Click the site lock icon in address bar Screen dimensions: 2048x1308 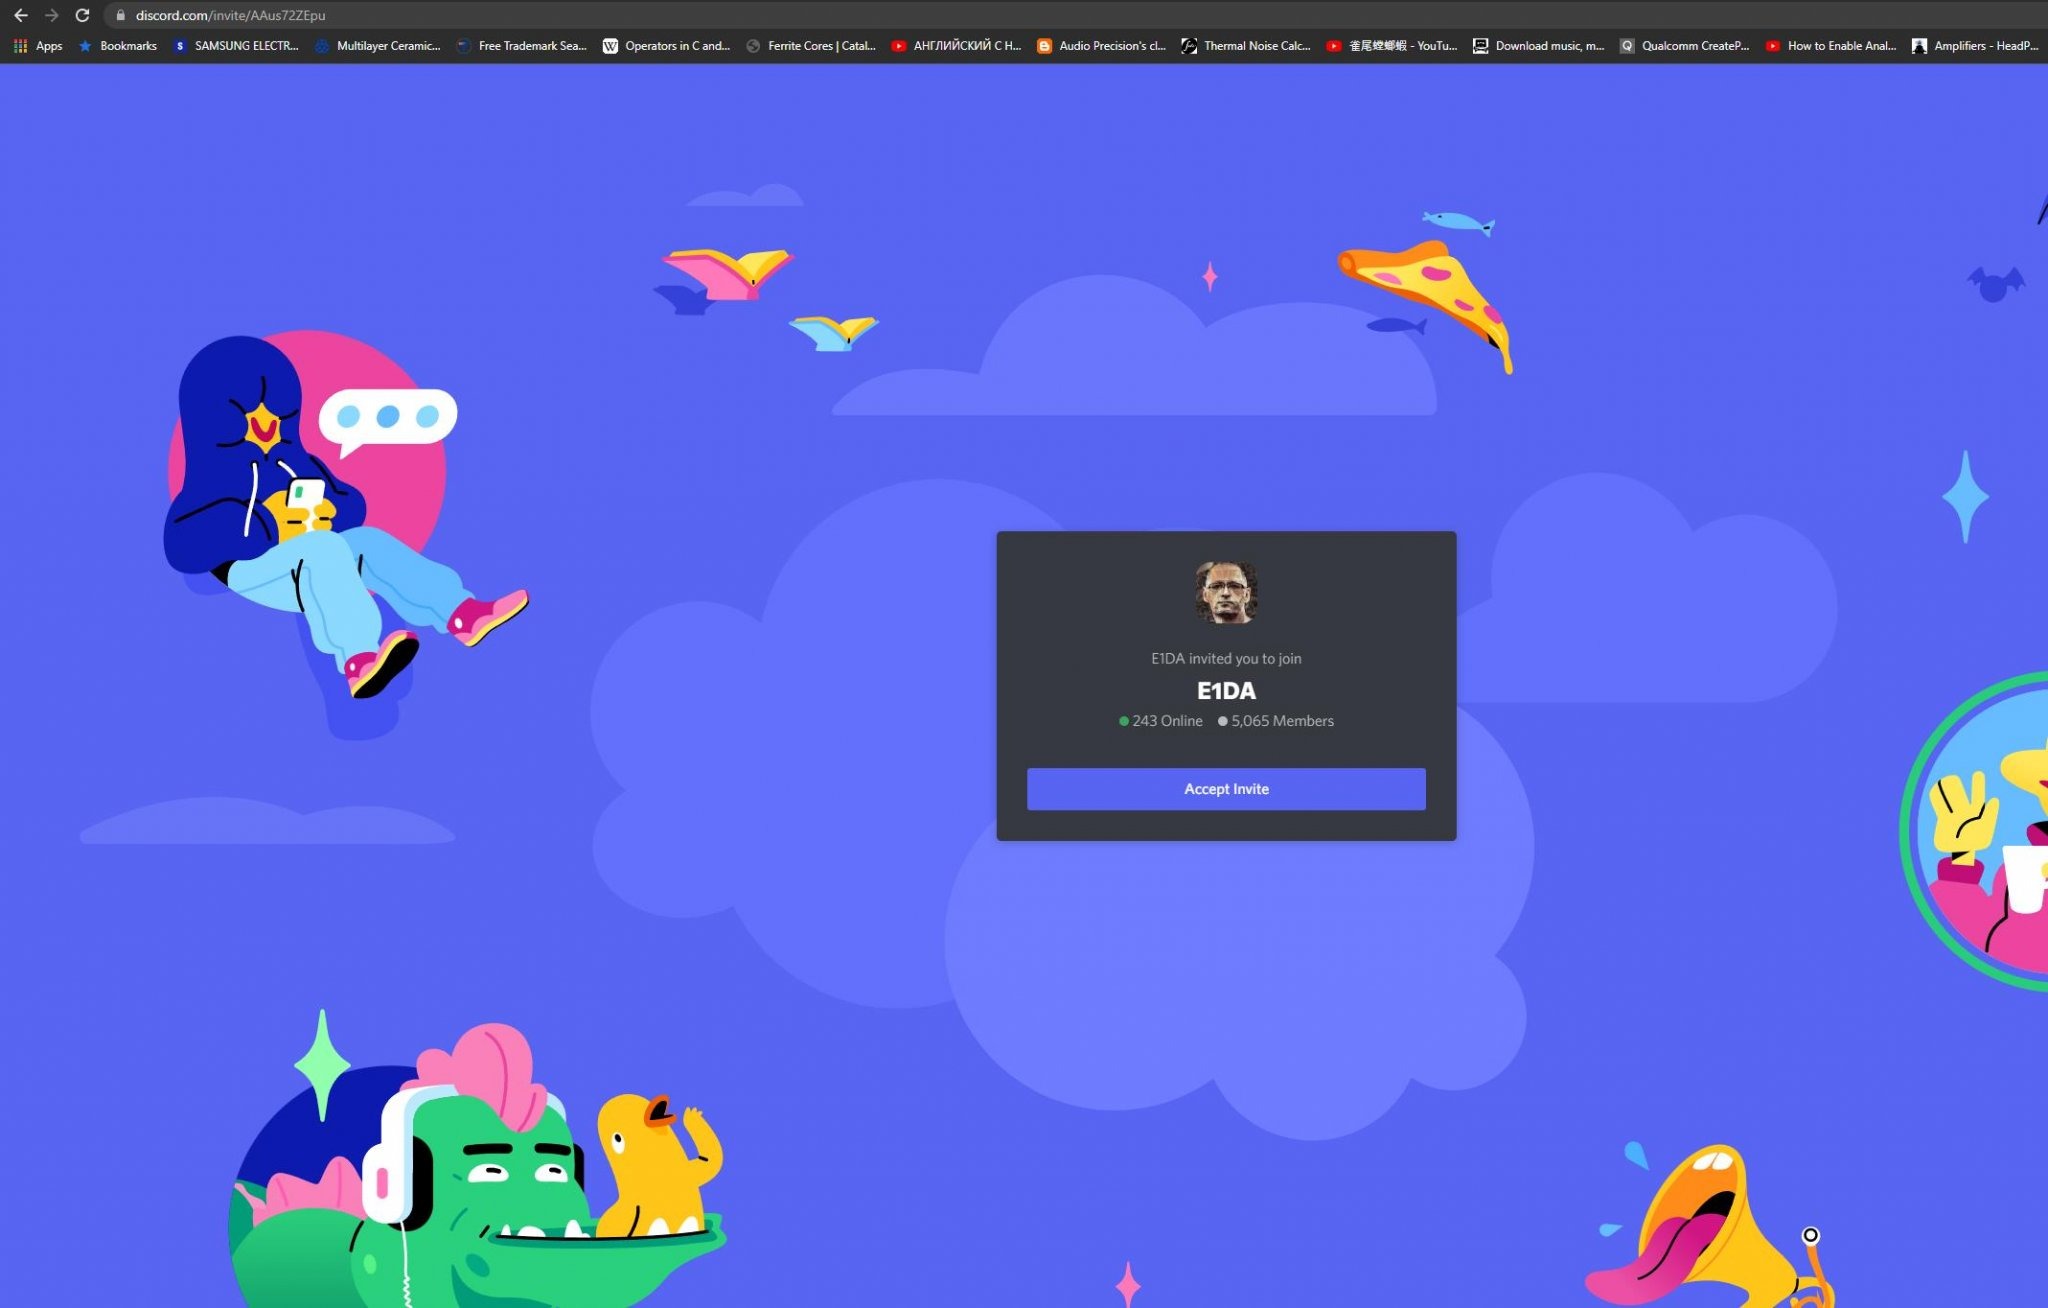pos(120,15)
